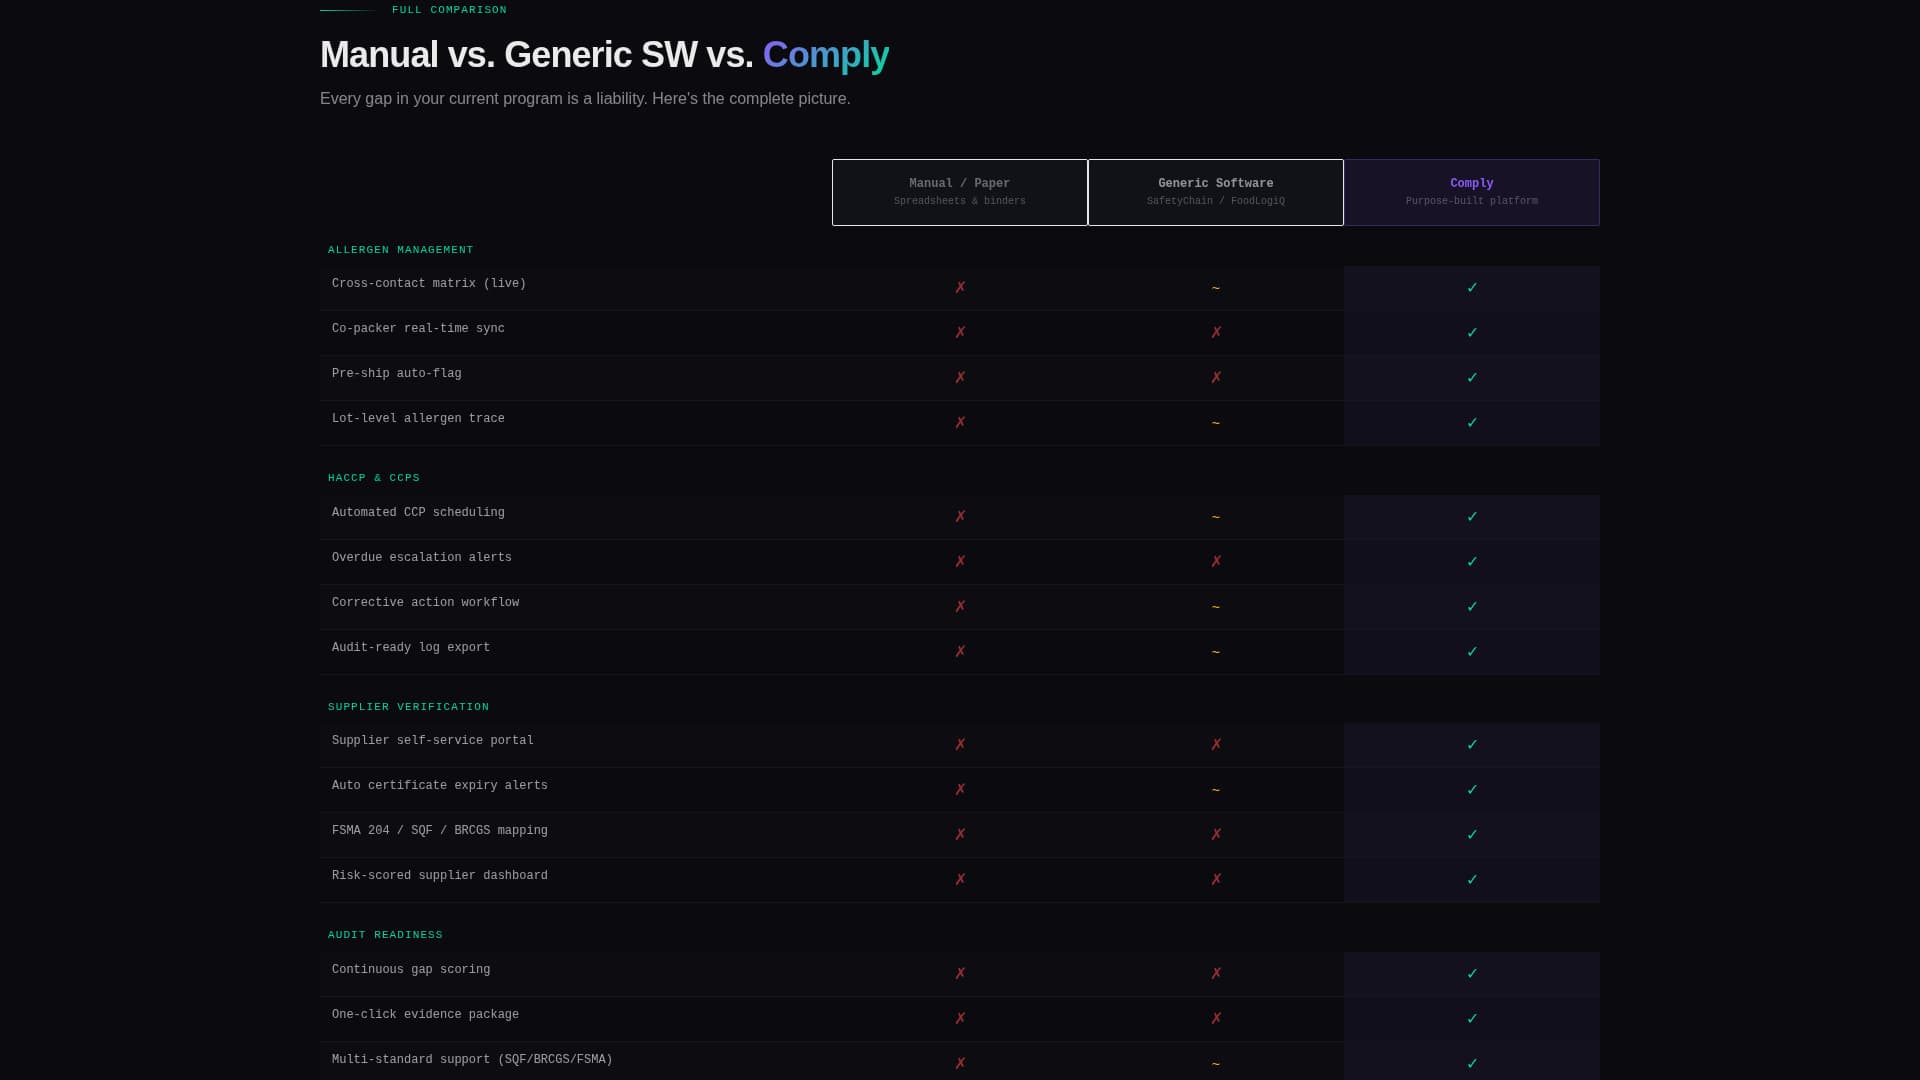Click the Comply check for Lot-level allergen trace

1472,423
